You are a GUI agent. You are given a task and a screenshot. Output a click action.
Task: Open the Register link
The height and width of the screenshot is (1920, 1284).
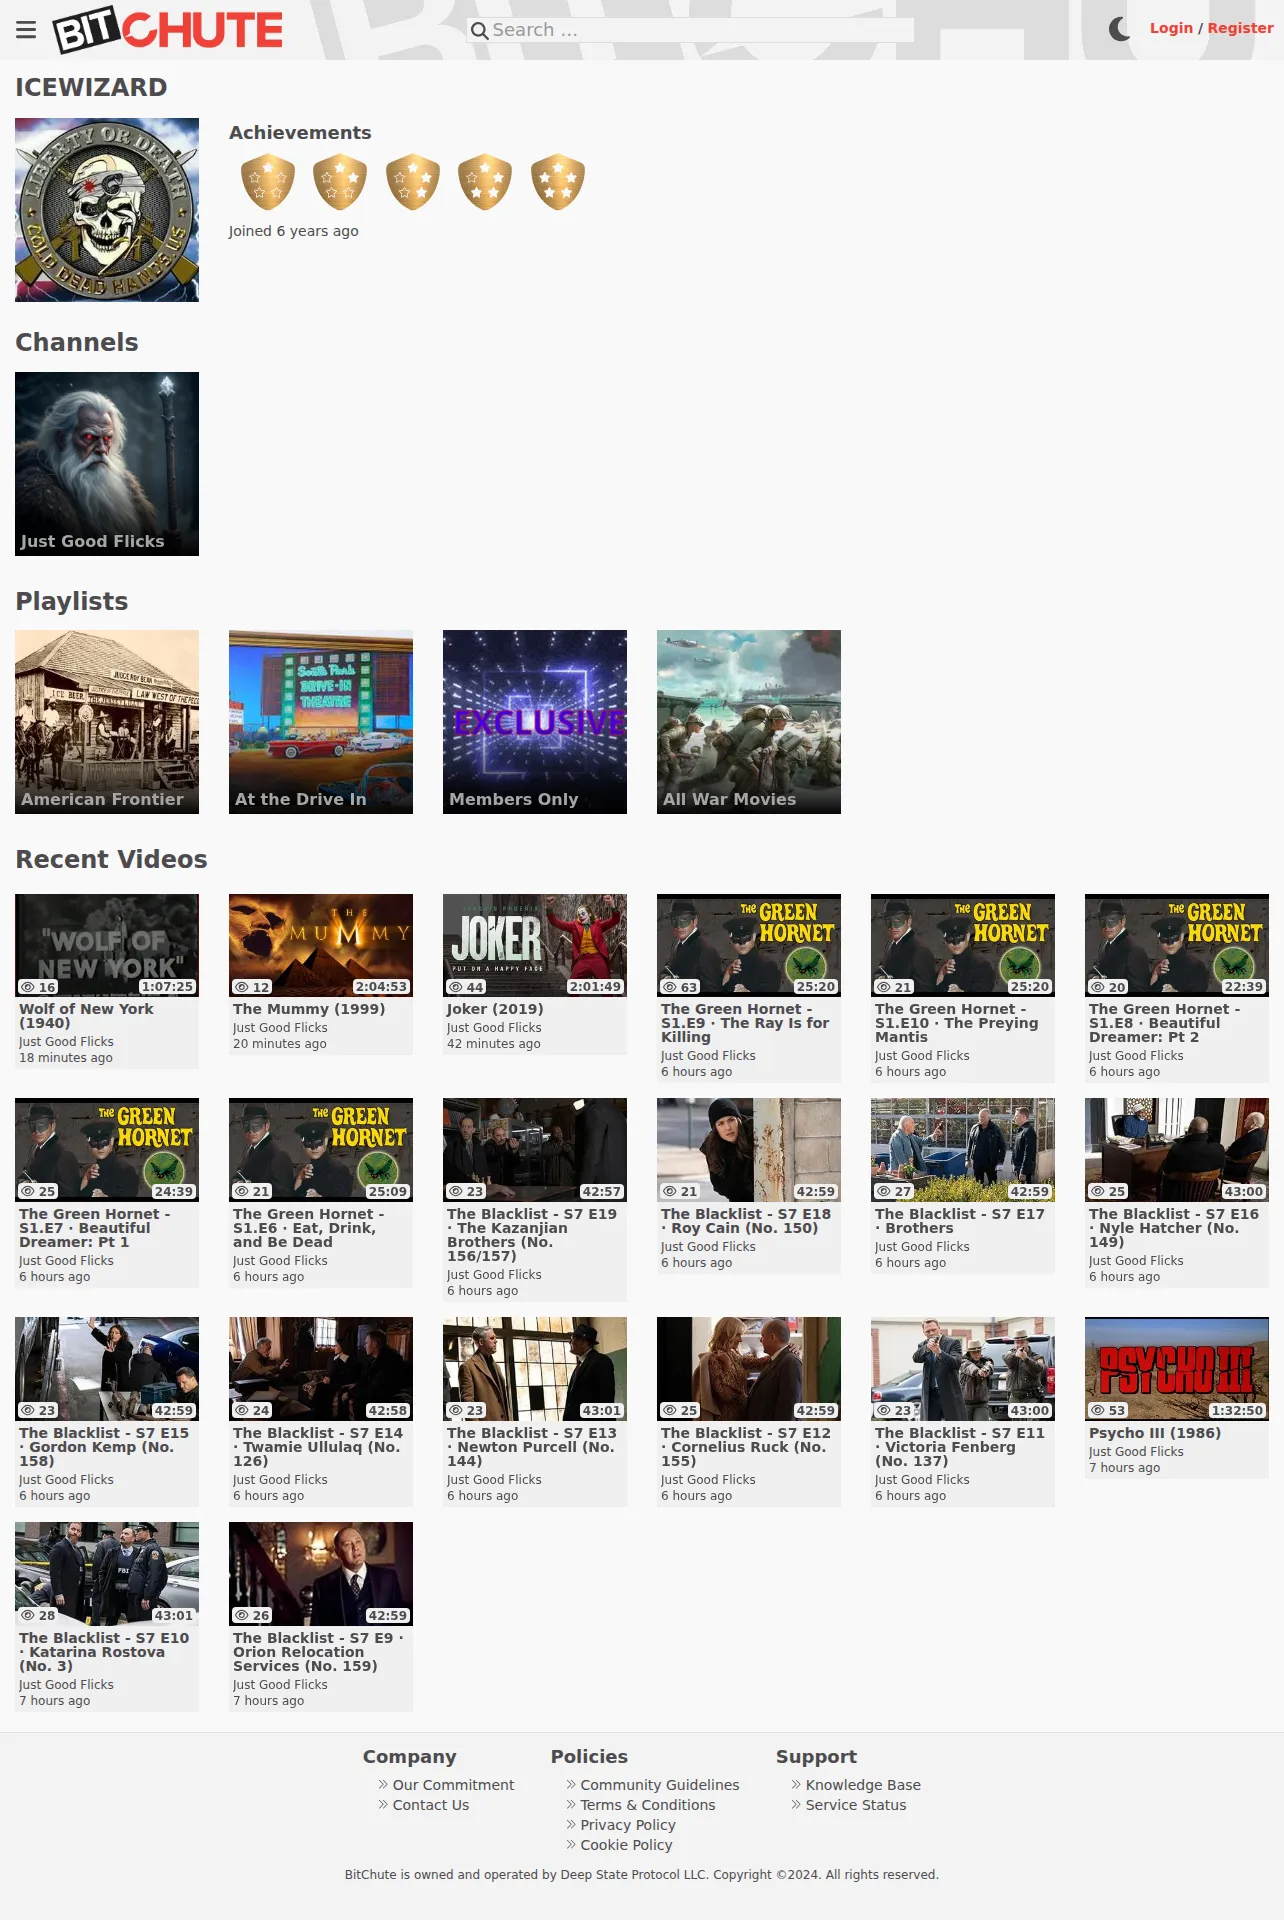pos(1240,28)
